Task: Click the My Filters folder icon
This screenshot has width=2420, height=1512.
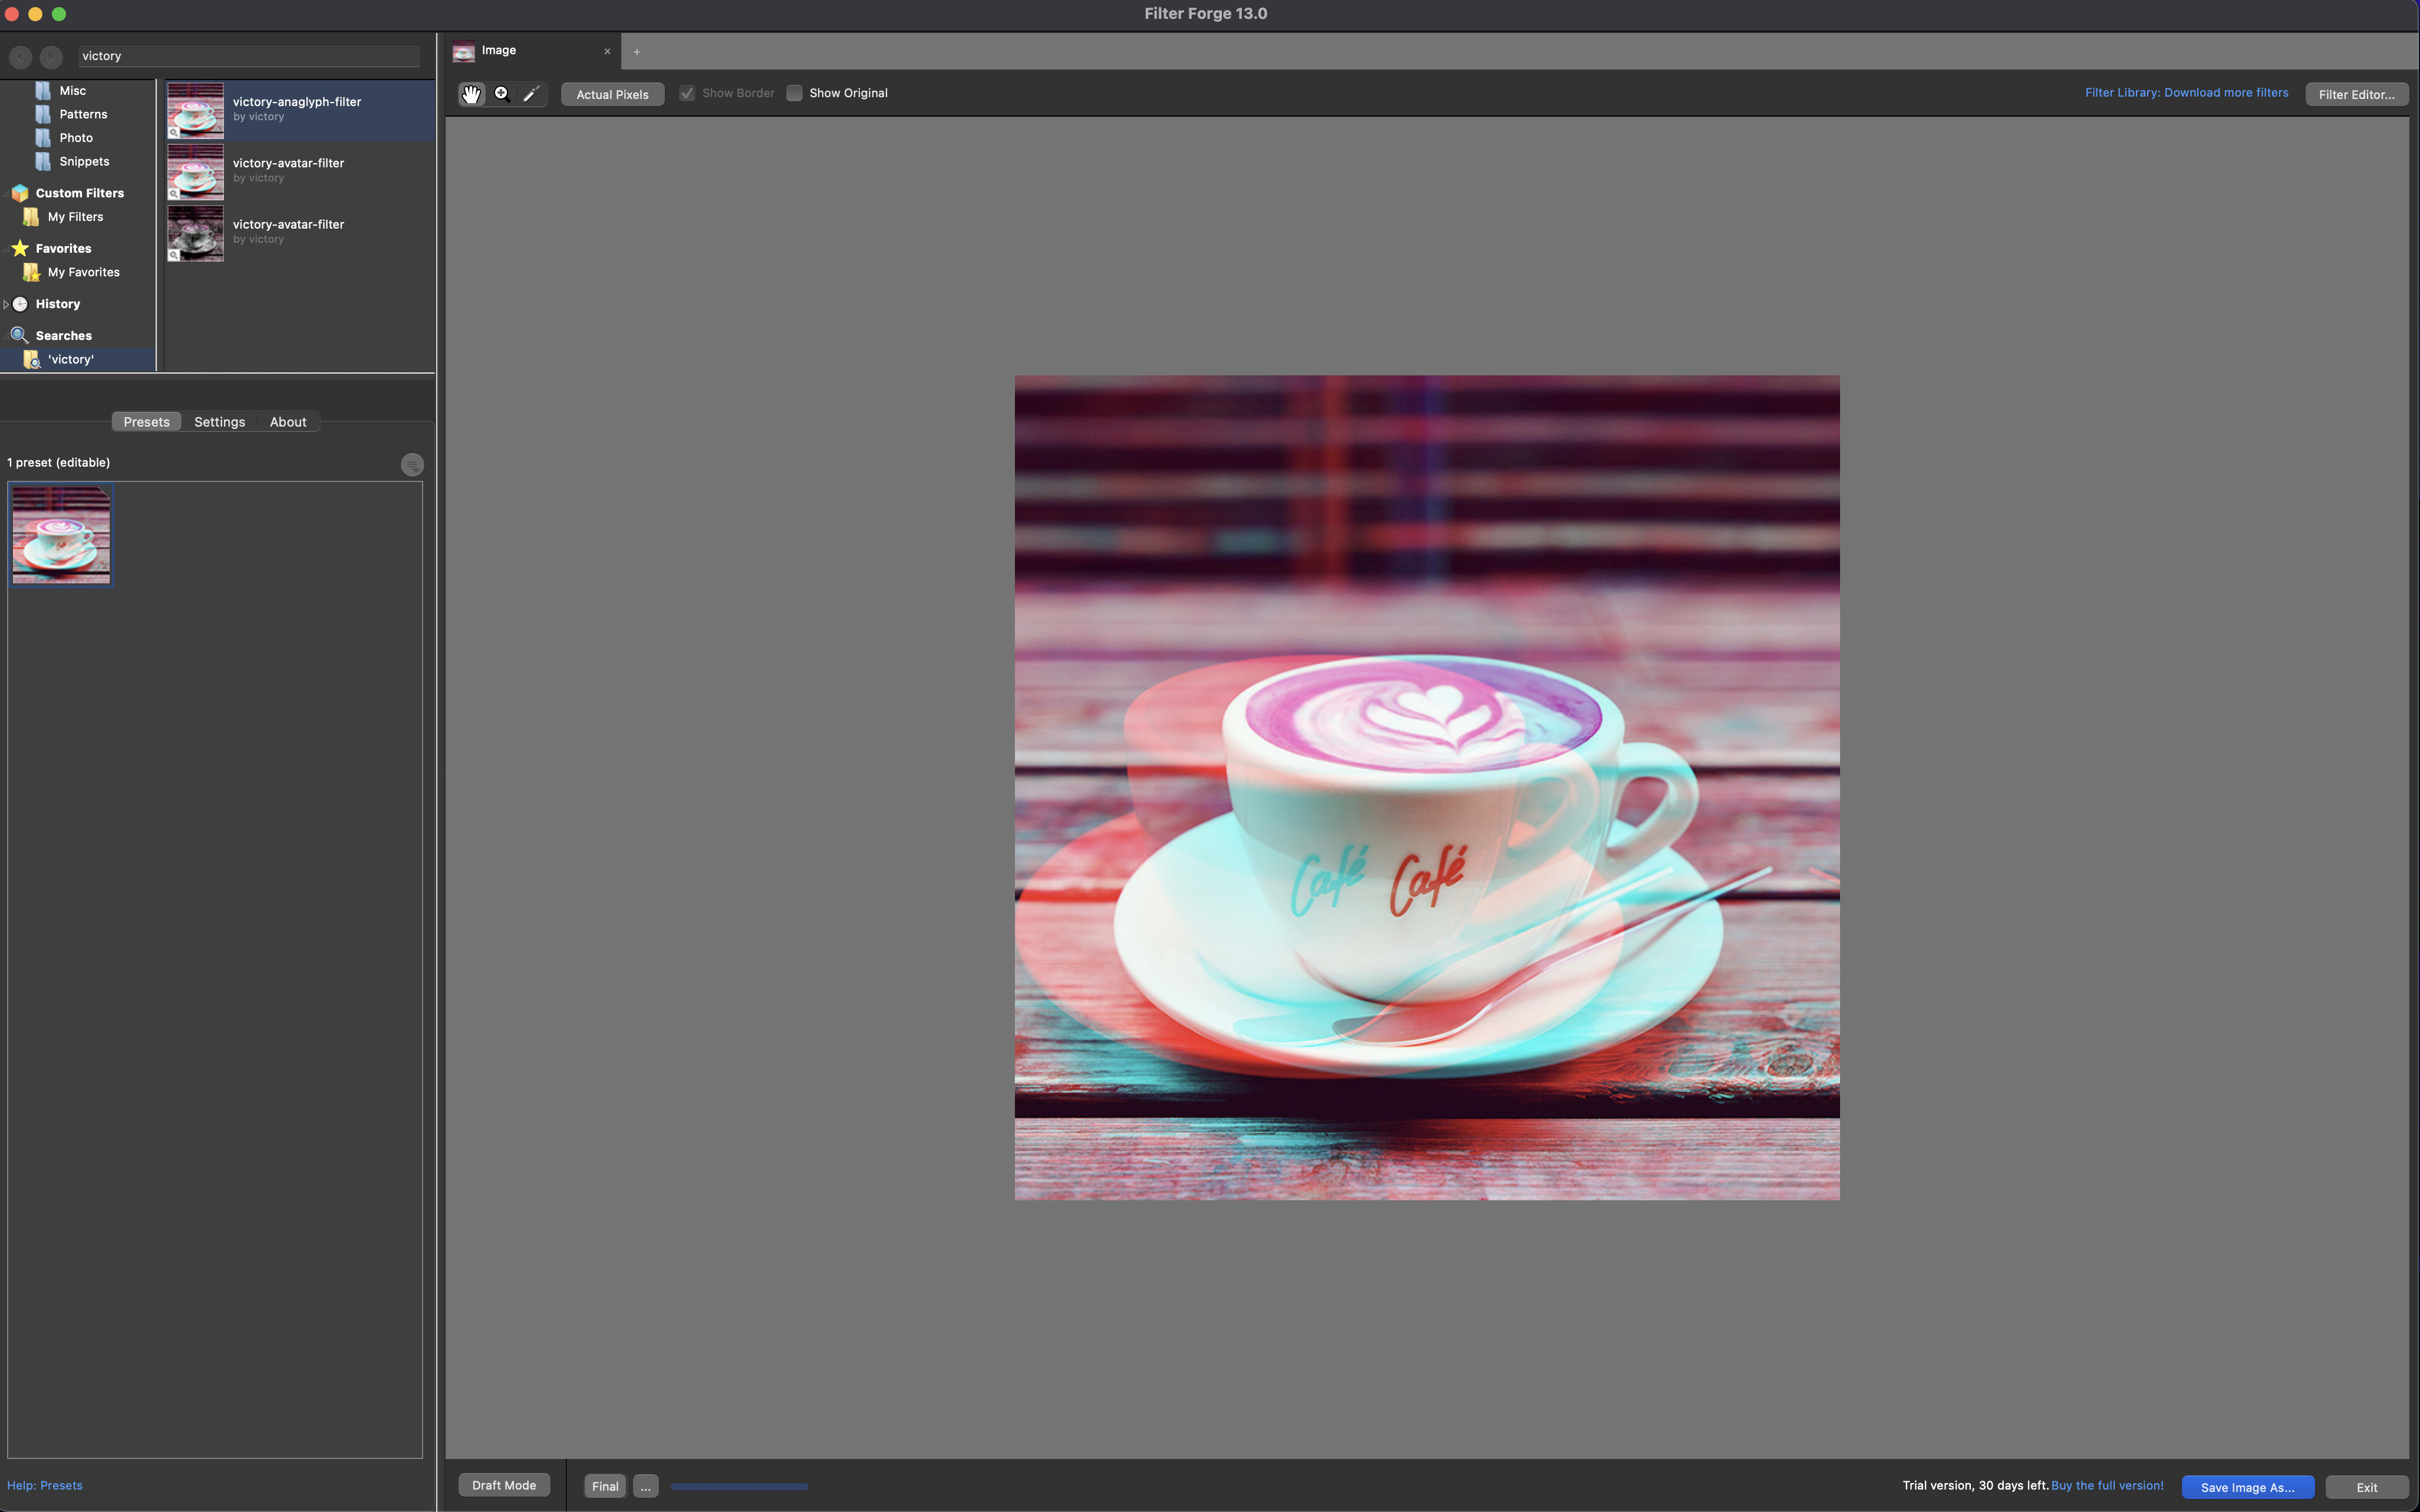Action: pos(31,217)
